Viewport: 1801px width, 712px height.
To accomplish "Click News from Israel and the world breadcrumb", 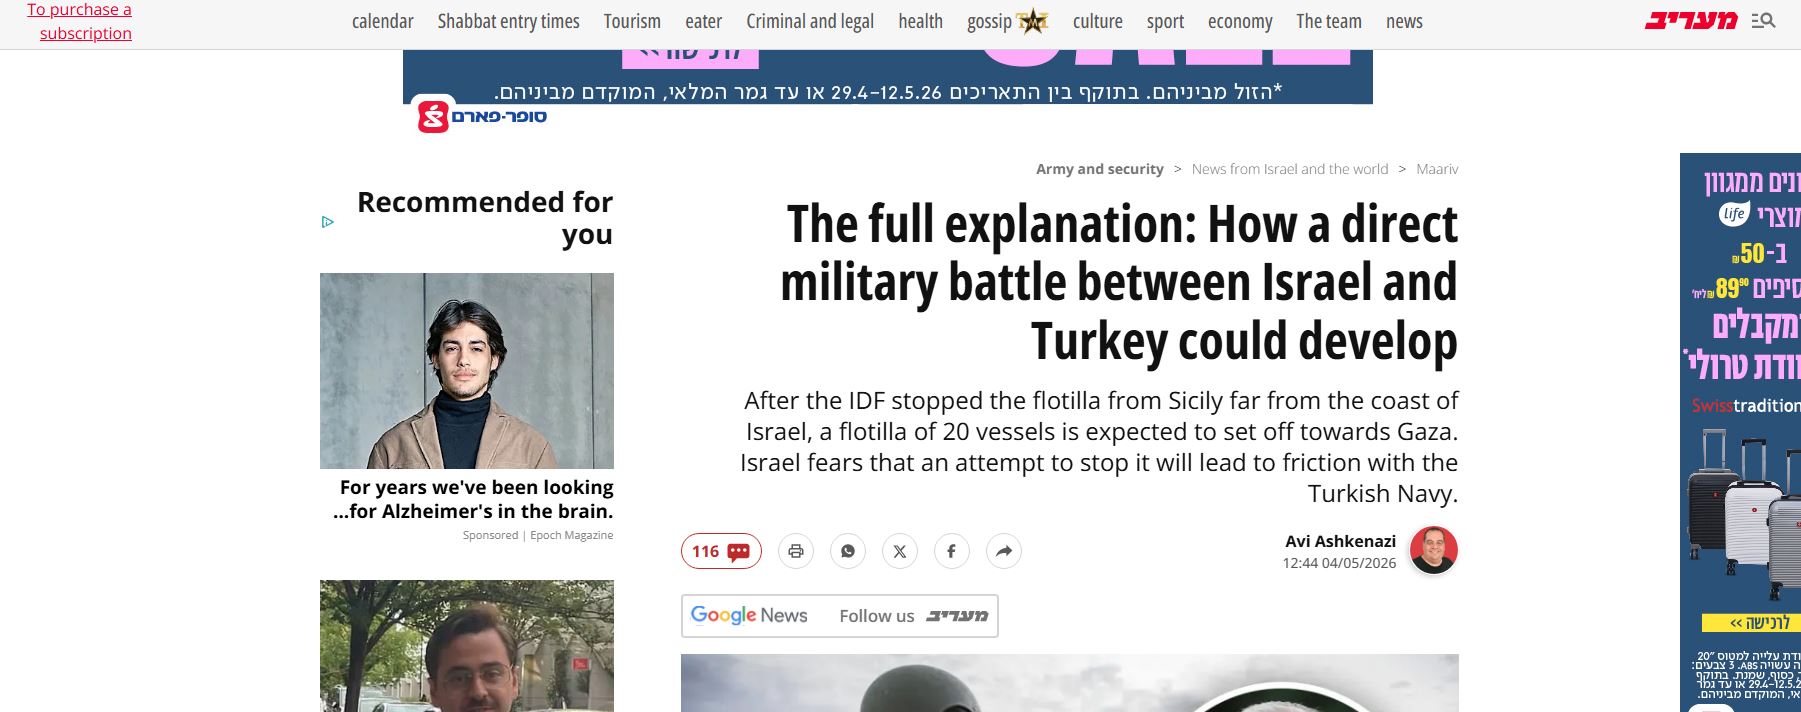I will [1290, 169].
